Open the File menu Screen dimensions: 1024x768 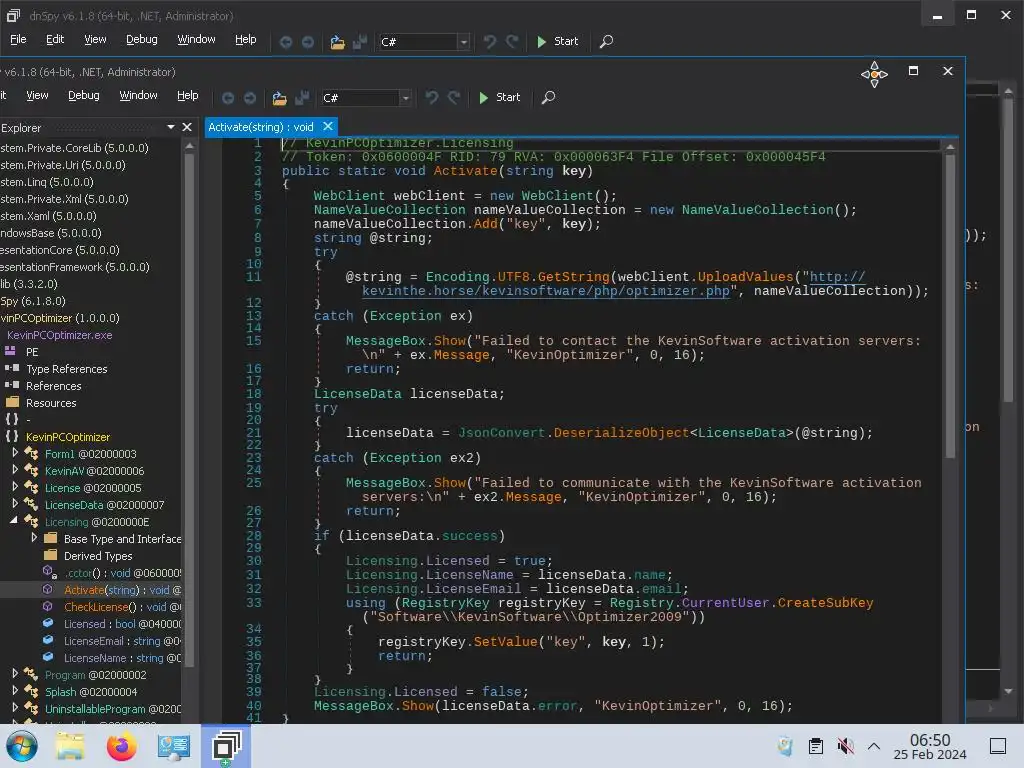18,39
